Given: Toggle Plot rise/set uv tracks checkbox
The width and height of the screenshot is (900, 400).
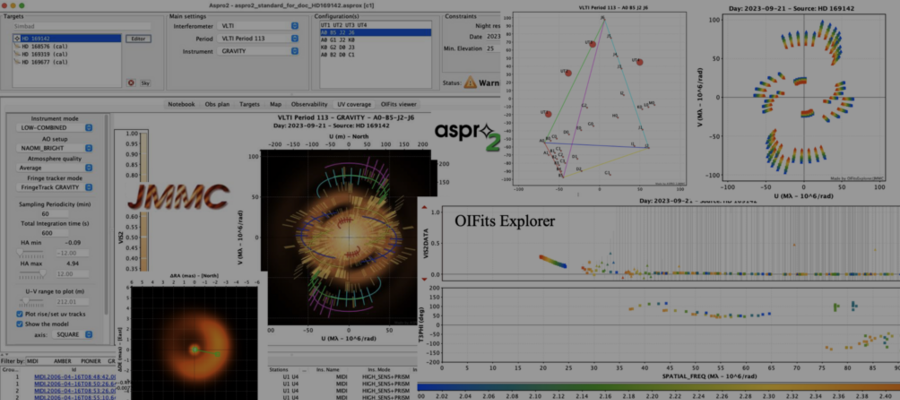Looking at the screenshot, I should [20, 314].
